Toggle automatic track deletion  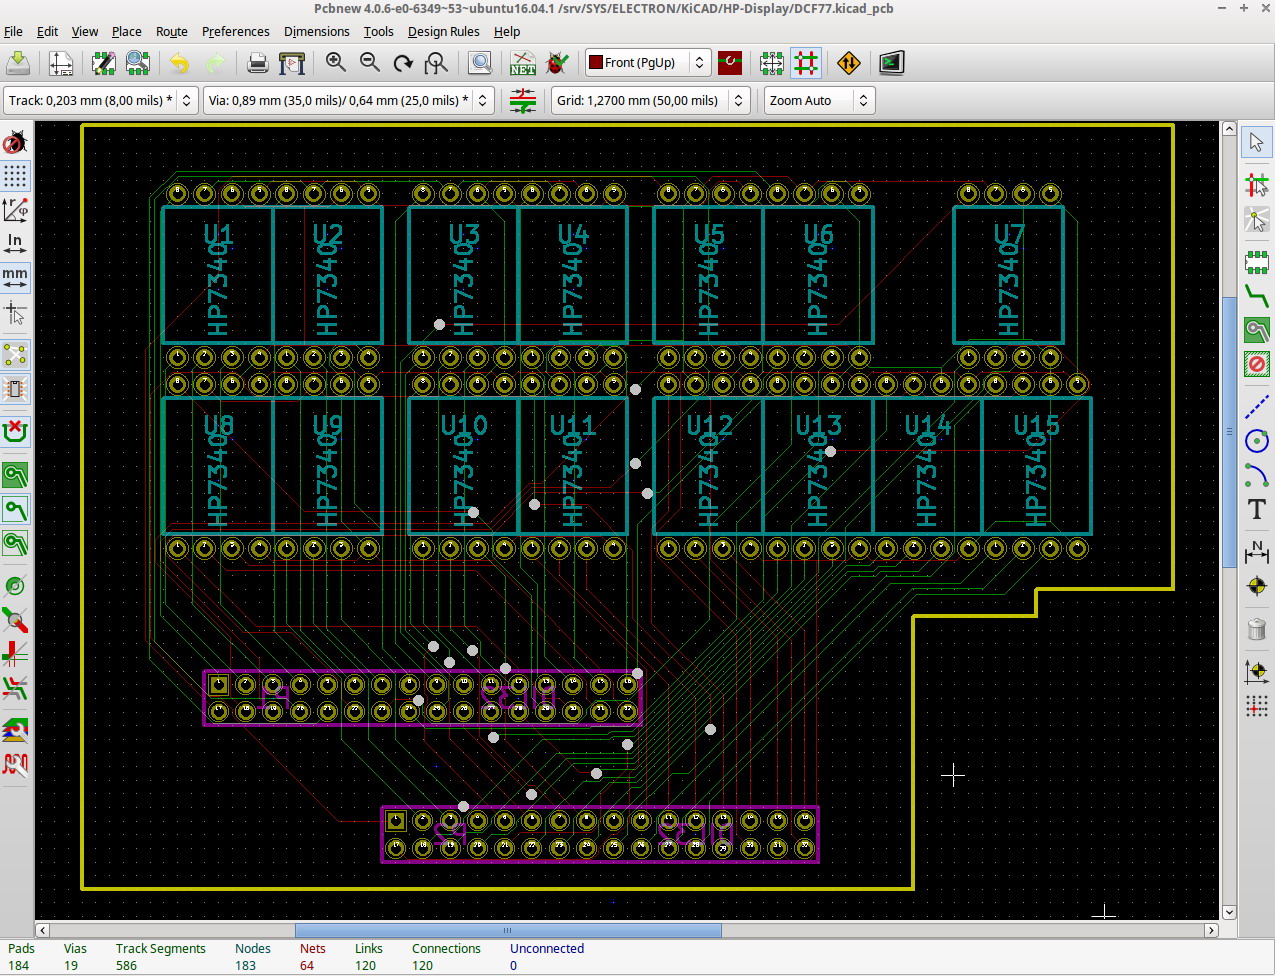tap(15, 432)
